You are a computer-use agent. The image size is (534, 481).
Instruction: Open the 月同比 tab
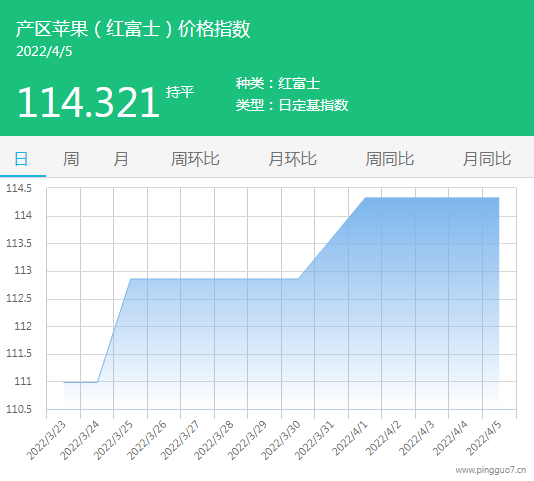point(487,159)
